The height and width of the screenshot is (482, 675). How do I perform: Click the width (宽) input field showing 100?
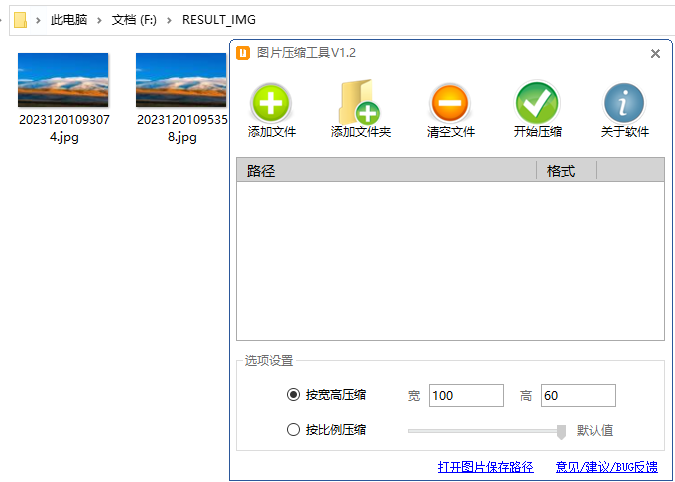point(466,395)
